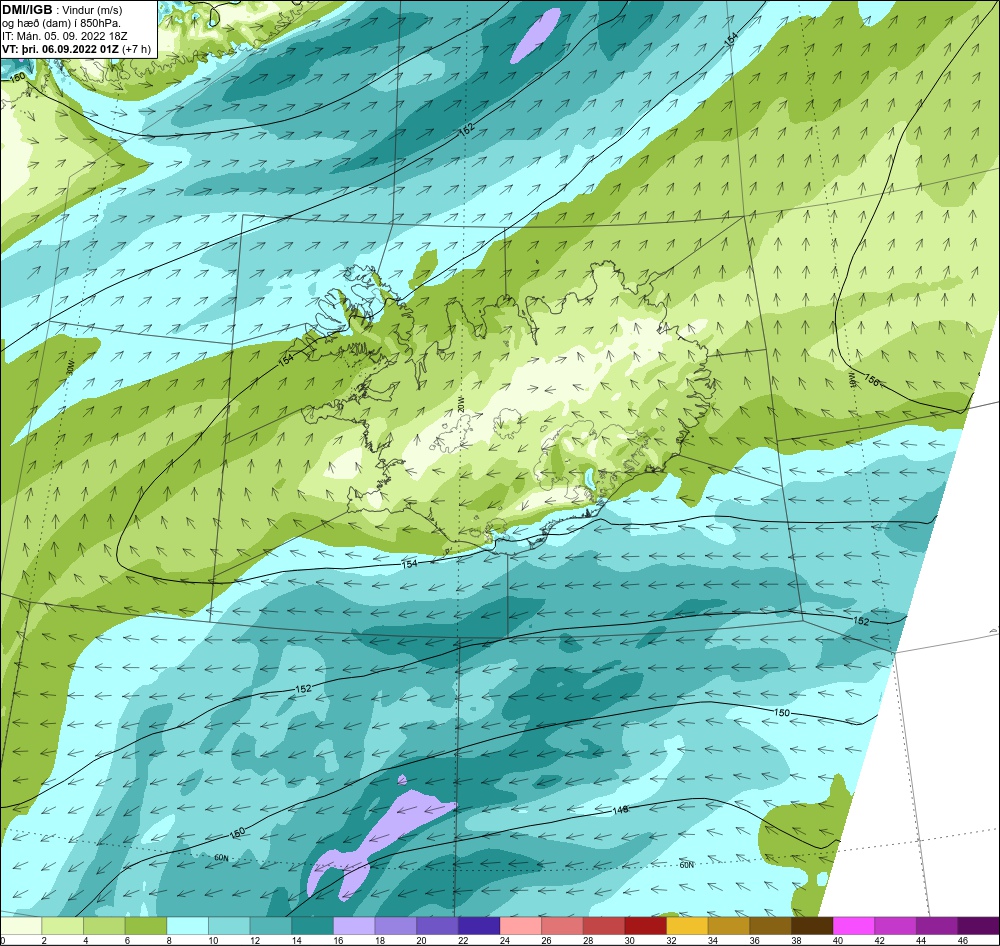Image resolution: width=1000 pixels, height=946 pixels.
Task: Click the 156 contour label east of Iceland
Action: pyautogui.click(x=871, y=380)
